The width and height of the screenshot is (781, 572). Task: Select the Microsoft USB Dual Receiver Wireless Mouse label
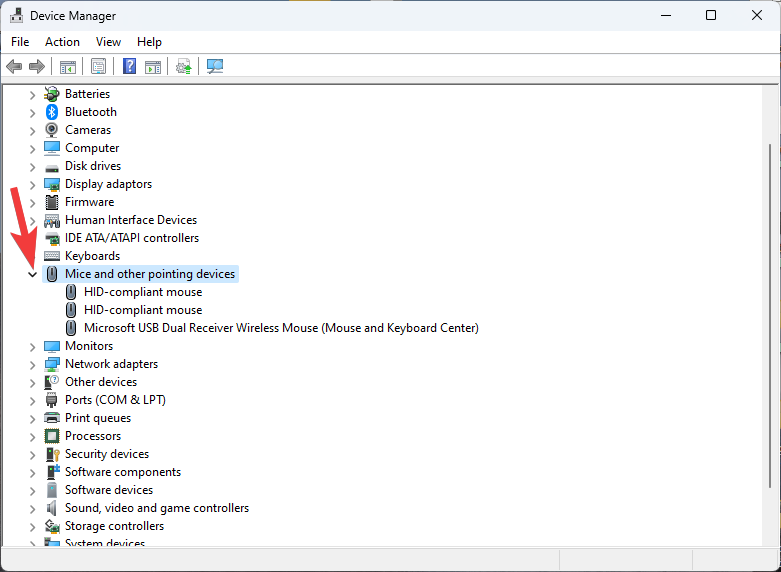coord(281,328)
